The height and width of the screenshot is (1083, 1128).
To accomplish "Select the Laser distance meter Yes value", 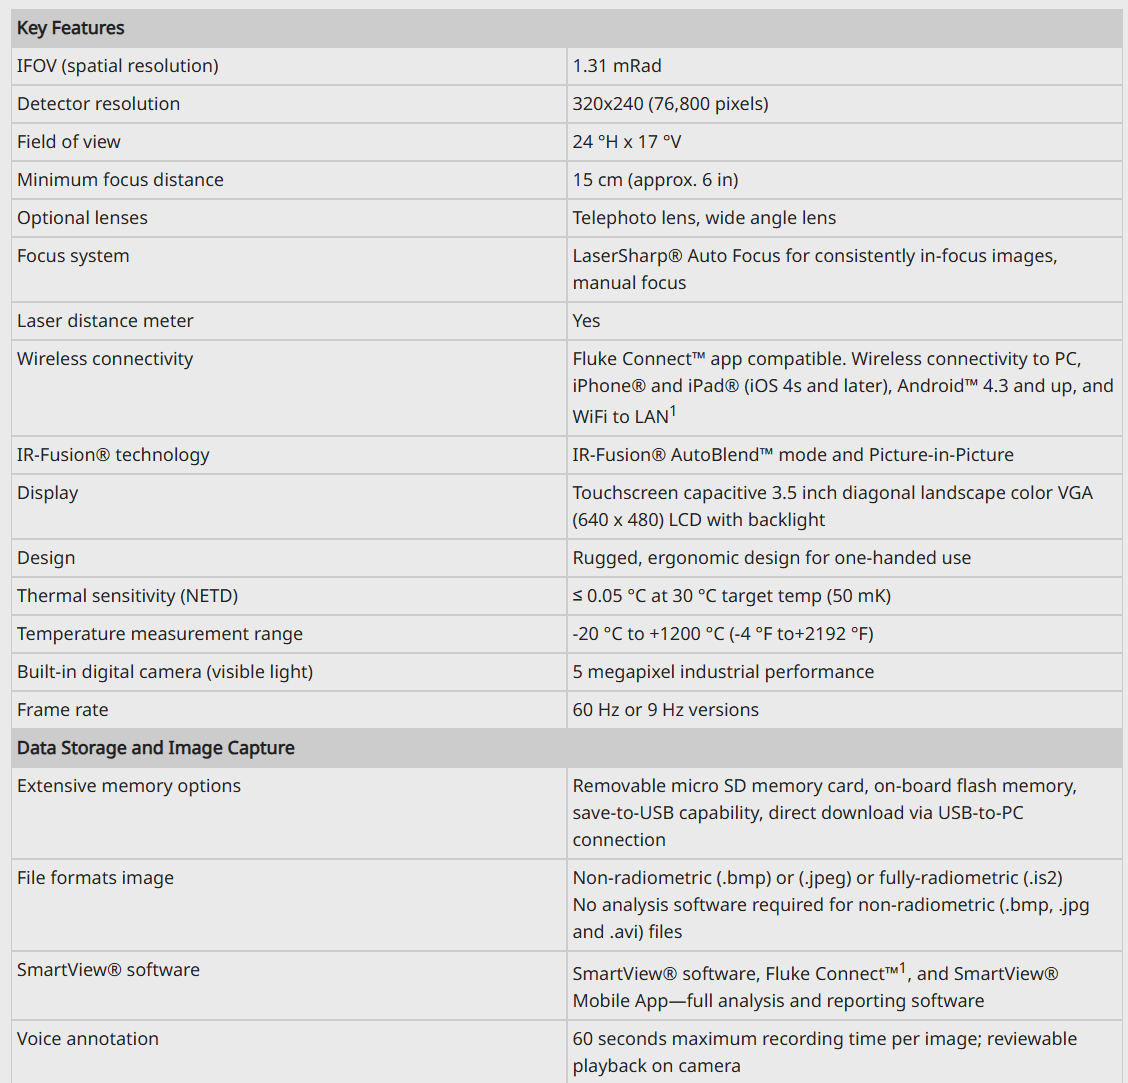I will point(586,321).
